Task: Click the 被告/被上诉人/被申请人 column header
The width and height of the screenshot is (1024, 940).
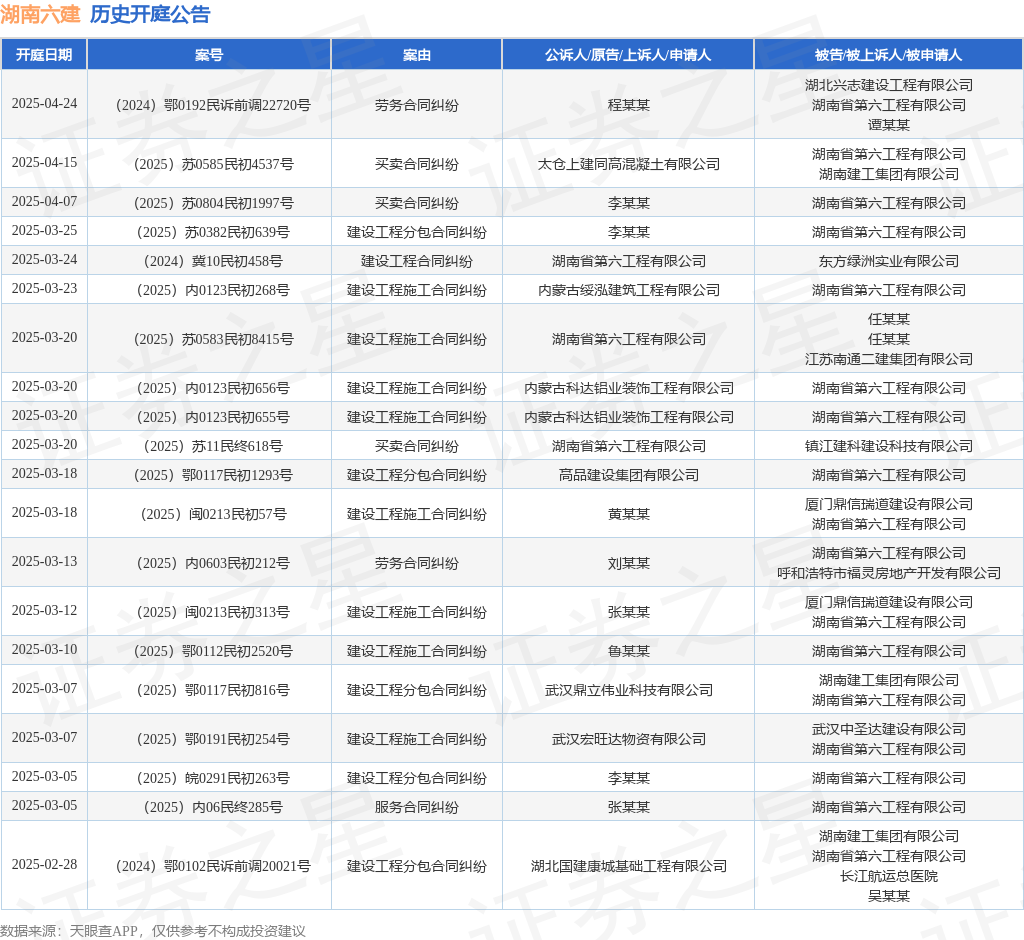Action: 888,55
